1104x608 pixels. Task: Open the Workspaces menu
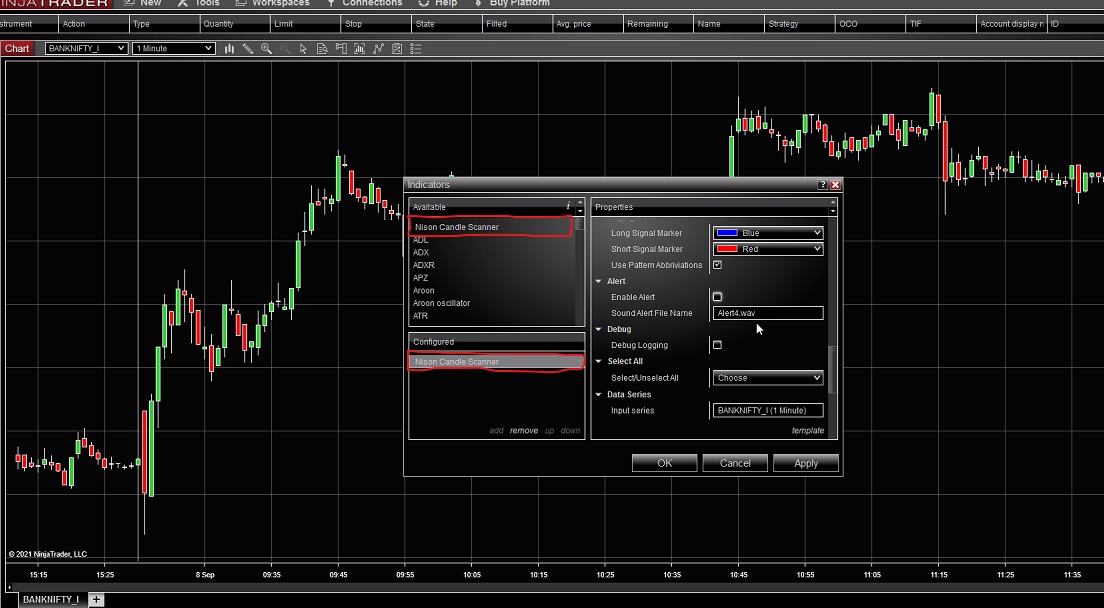point(272,3)
